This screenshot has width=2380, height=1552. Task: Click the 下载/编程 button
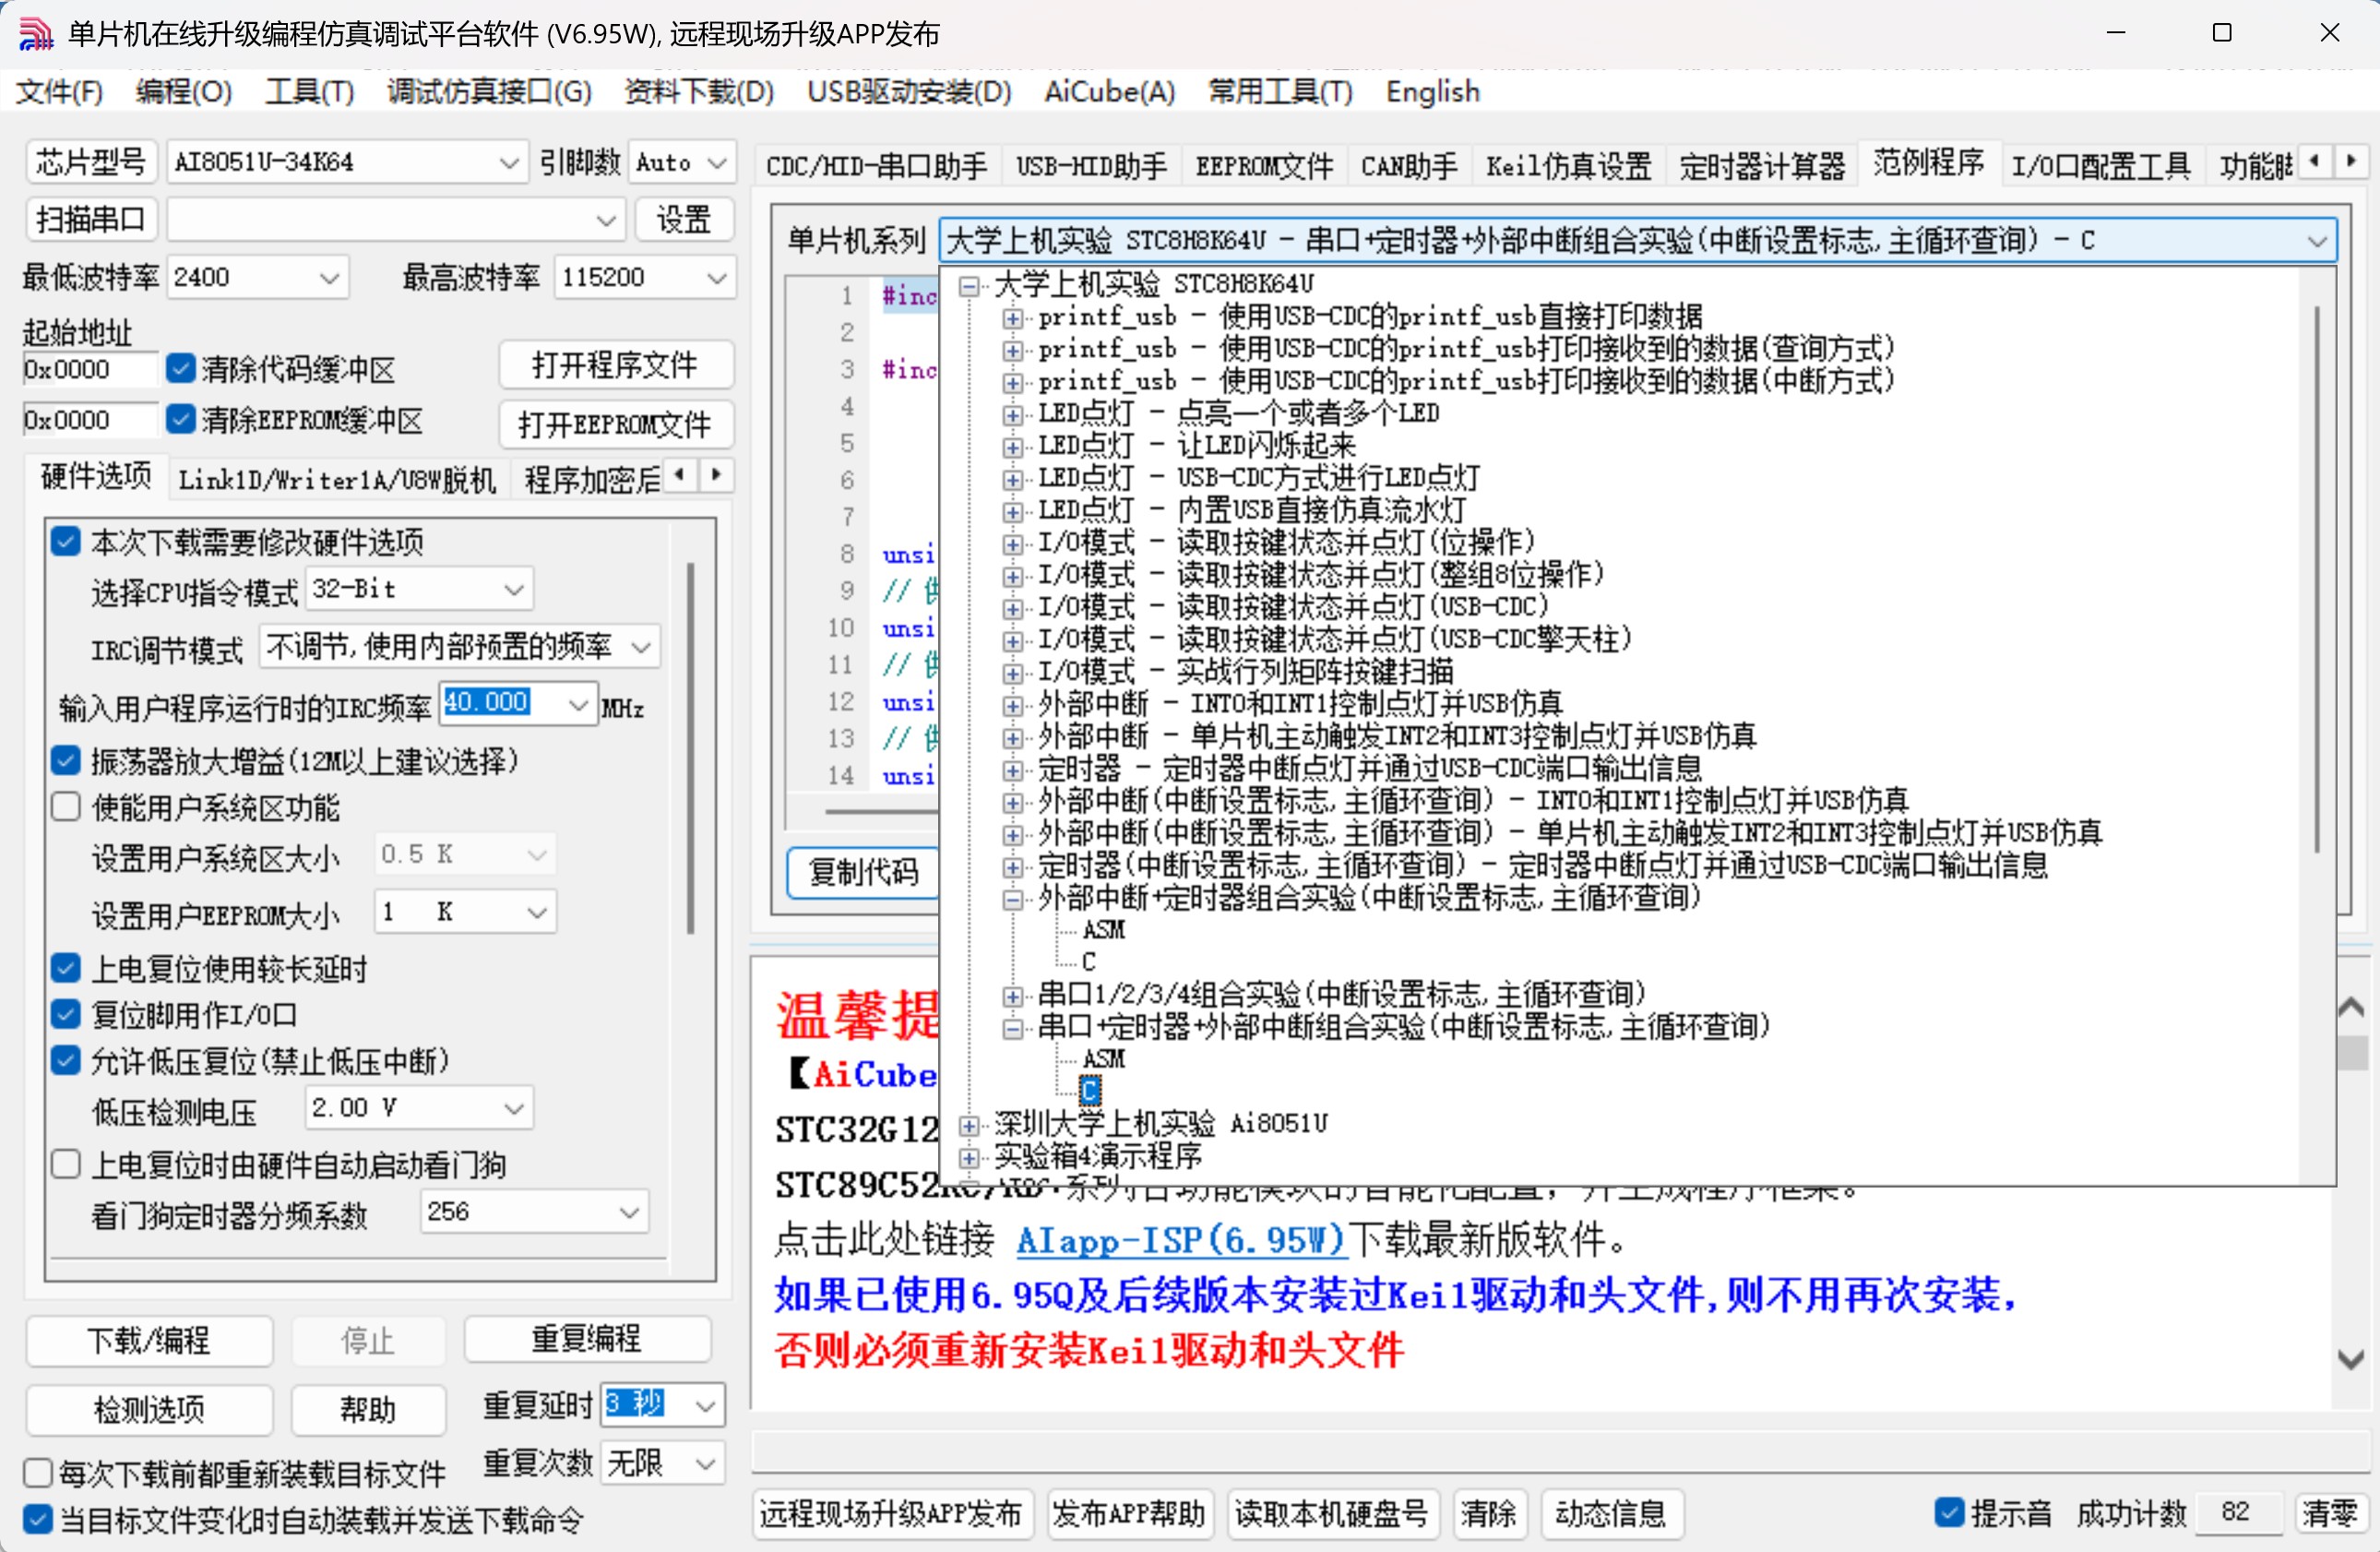149,1340
